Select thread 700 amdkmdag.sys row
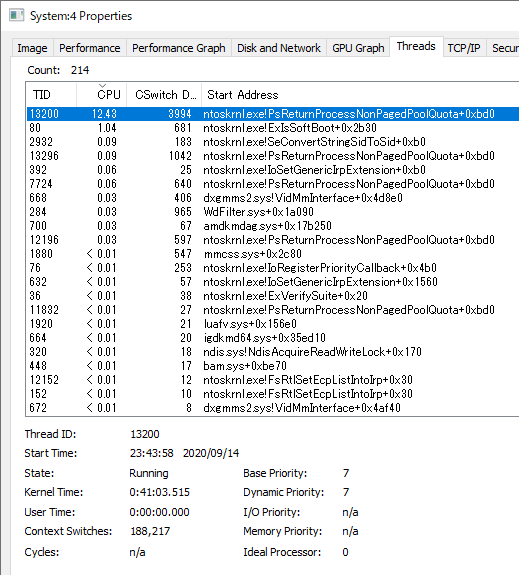Image resolution: width=519 pixels, height=575 pixels. click(x=273, y=226)
